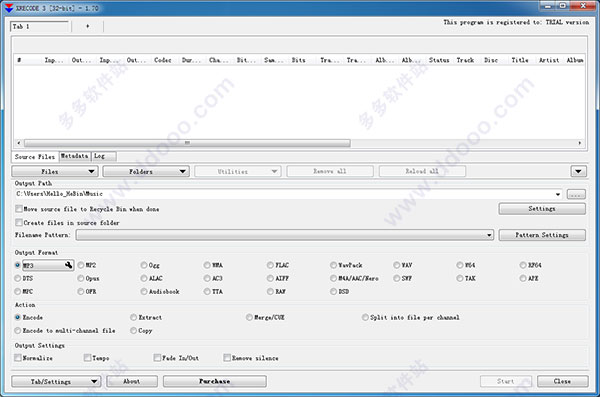
Task: Expand the Output Path dropdown arrow
Action: coord(558,194)
